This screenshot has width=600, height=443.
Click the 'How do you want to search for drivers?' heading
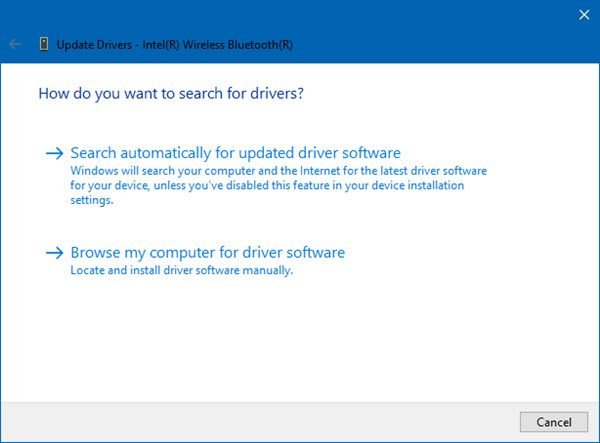coord(171,94)
